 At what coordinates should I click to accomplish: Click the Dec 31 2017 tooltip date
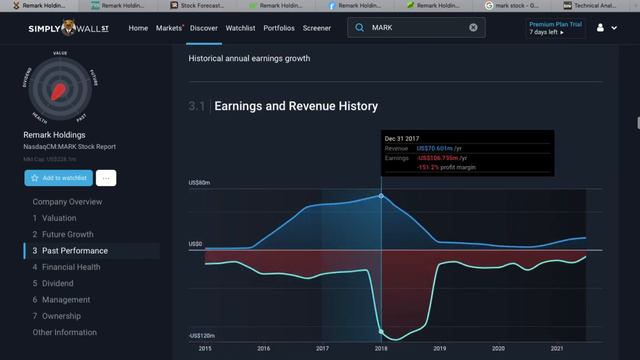click(x=402, y=139)
